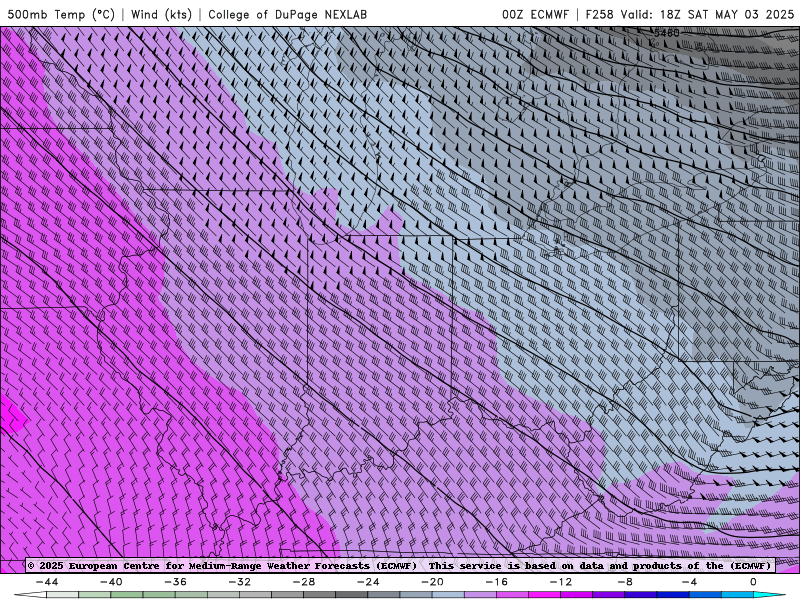Click the 'F258' forecast hour label
This screenshot has height=600, width=800.
click(599, 14)
